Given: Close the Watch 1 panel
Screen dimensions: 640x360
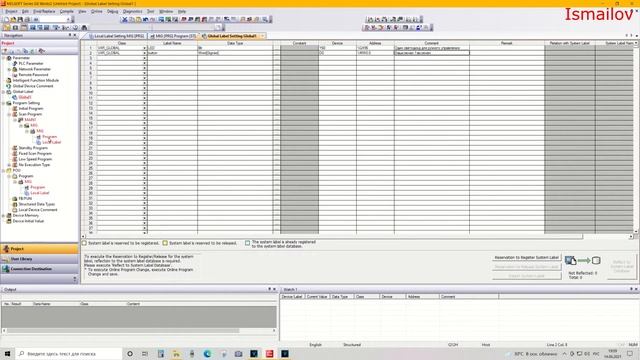Looking at the screenshot, I should [x=636, y=289].
